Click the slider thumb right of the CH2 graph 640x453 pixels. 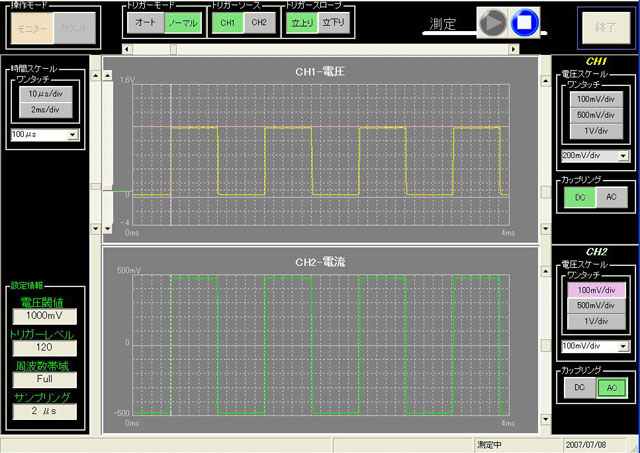pyautogui.click(x=546, y=345)
